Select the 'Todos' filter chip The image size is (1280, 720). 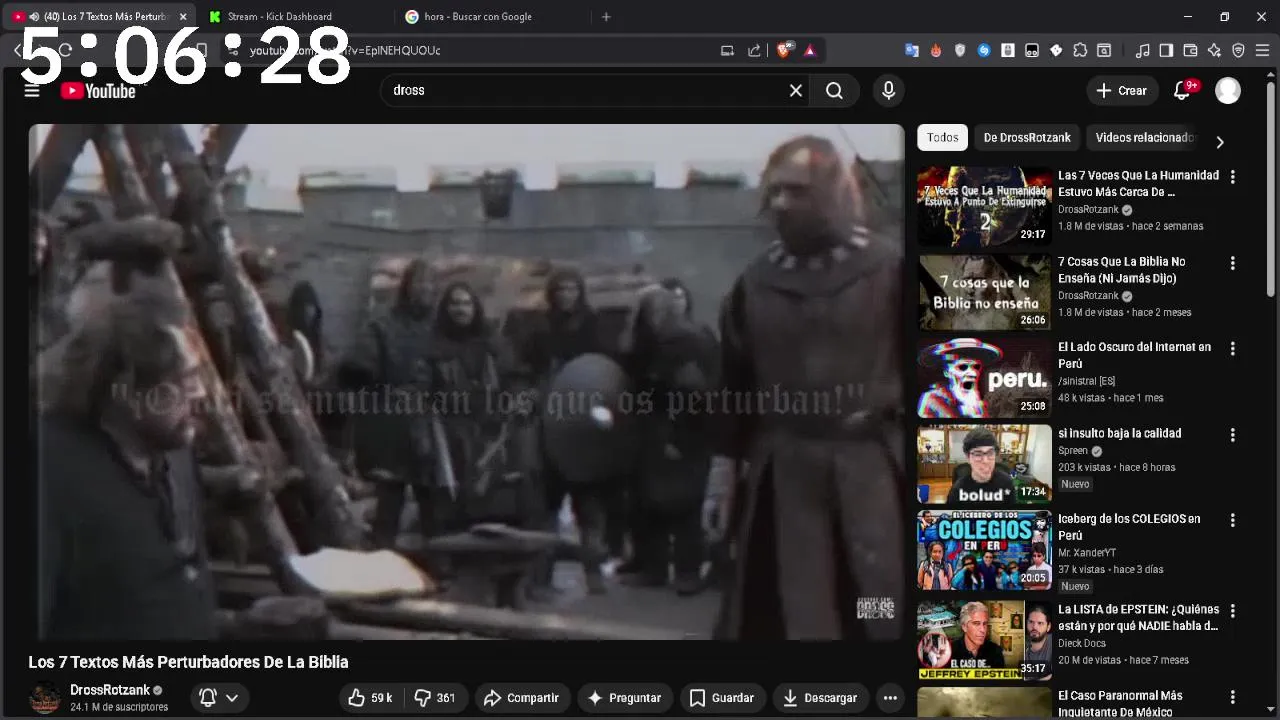point(942,138)
